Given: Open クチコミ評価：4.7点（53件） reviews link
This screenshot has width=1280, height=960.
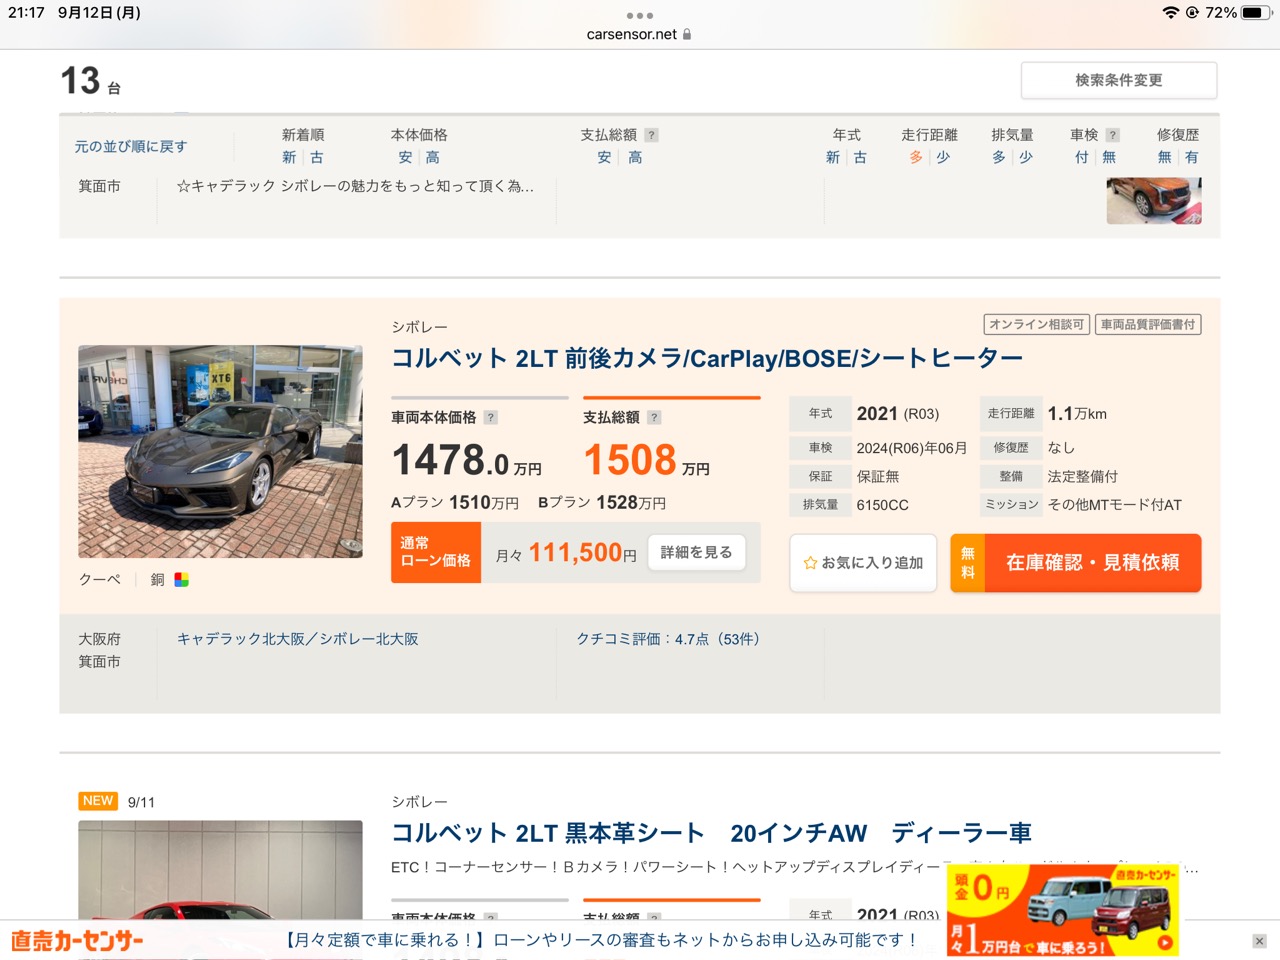Looking at the screenshot, I should coord(668,639).
